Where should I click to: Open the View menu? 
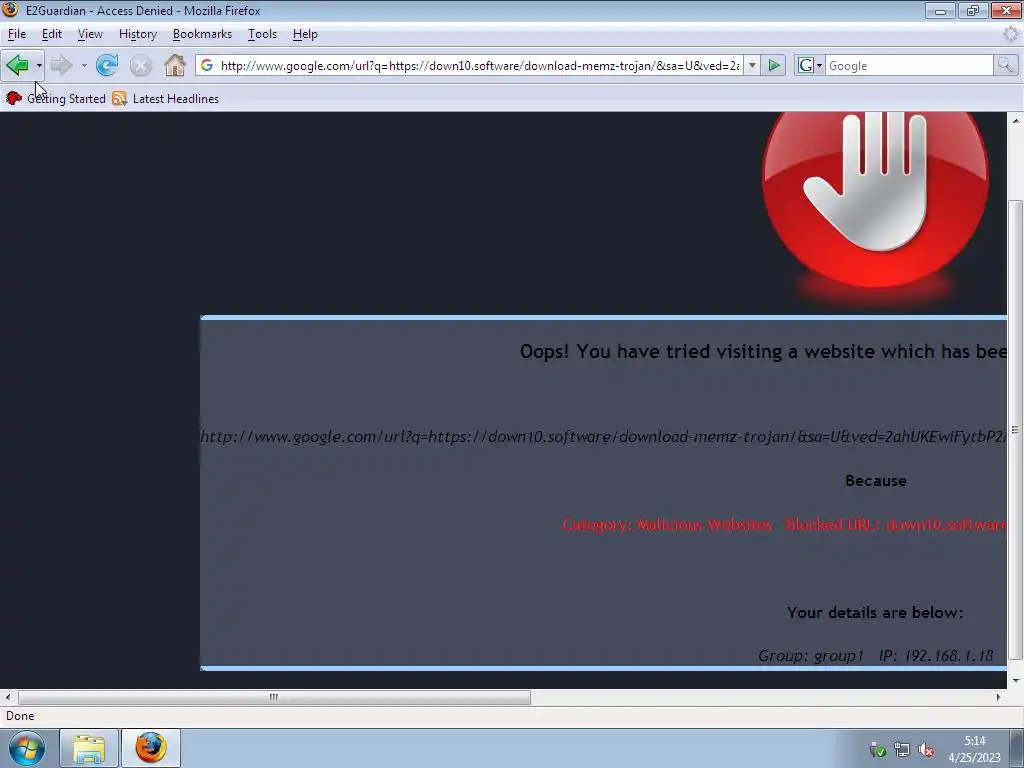coord(90,34)
